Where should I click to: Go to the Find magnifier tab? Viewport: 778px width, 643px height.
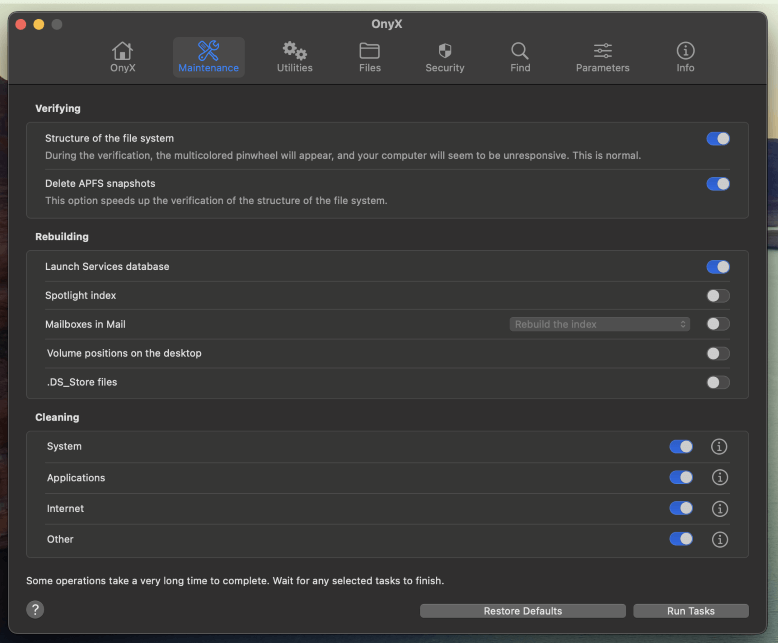[520, 57]
